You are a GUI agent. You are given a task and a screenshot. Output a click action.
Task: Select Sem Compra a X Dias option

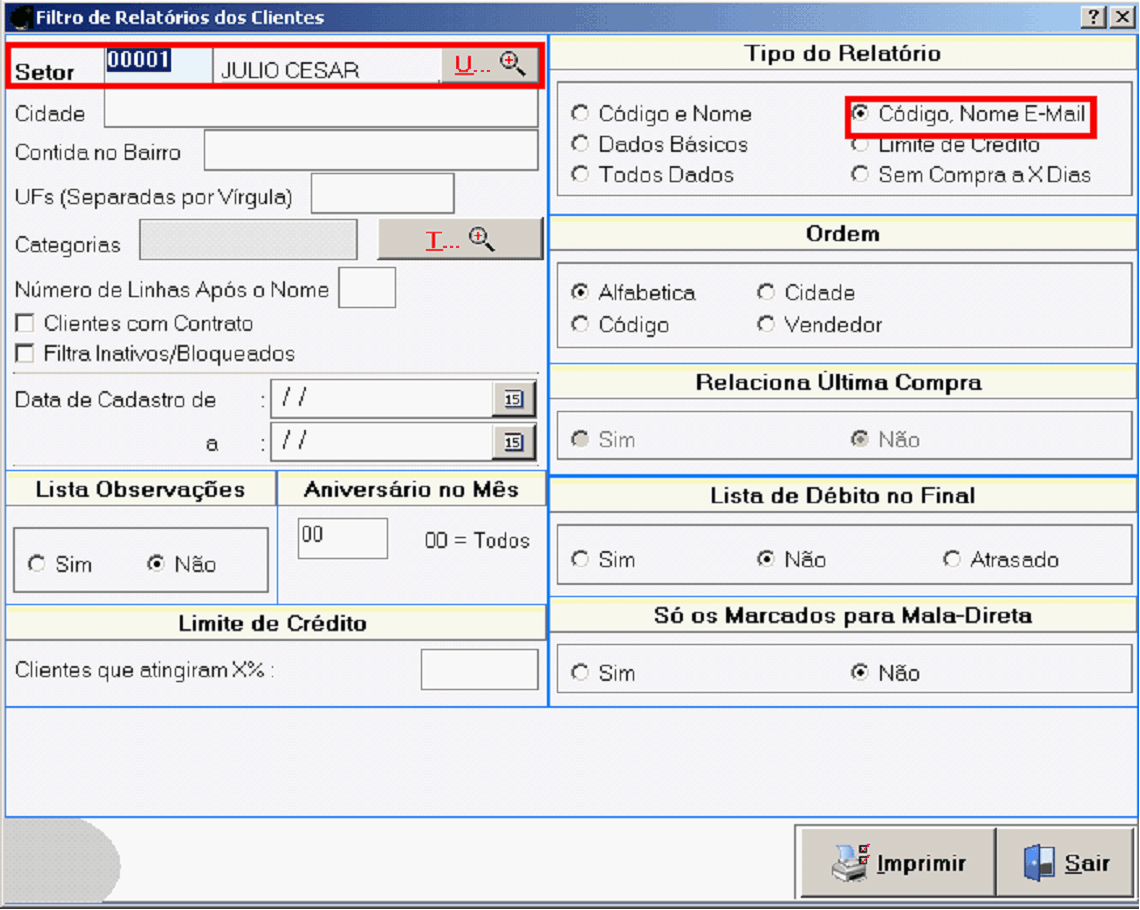(860, 175)
